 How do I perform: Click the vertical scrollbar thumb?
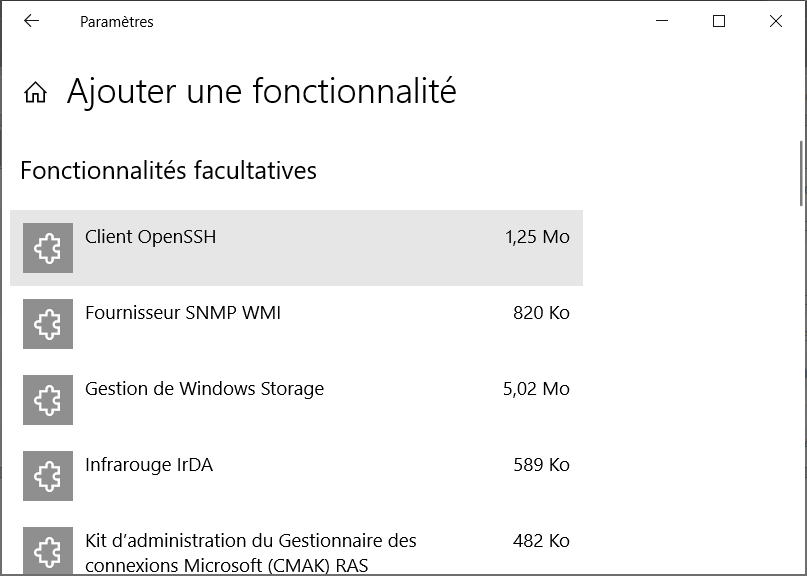tap(801, 173)
